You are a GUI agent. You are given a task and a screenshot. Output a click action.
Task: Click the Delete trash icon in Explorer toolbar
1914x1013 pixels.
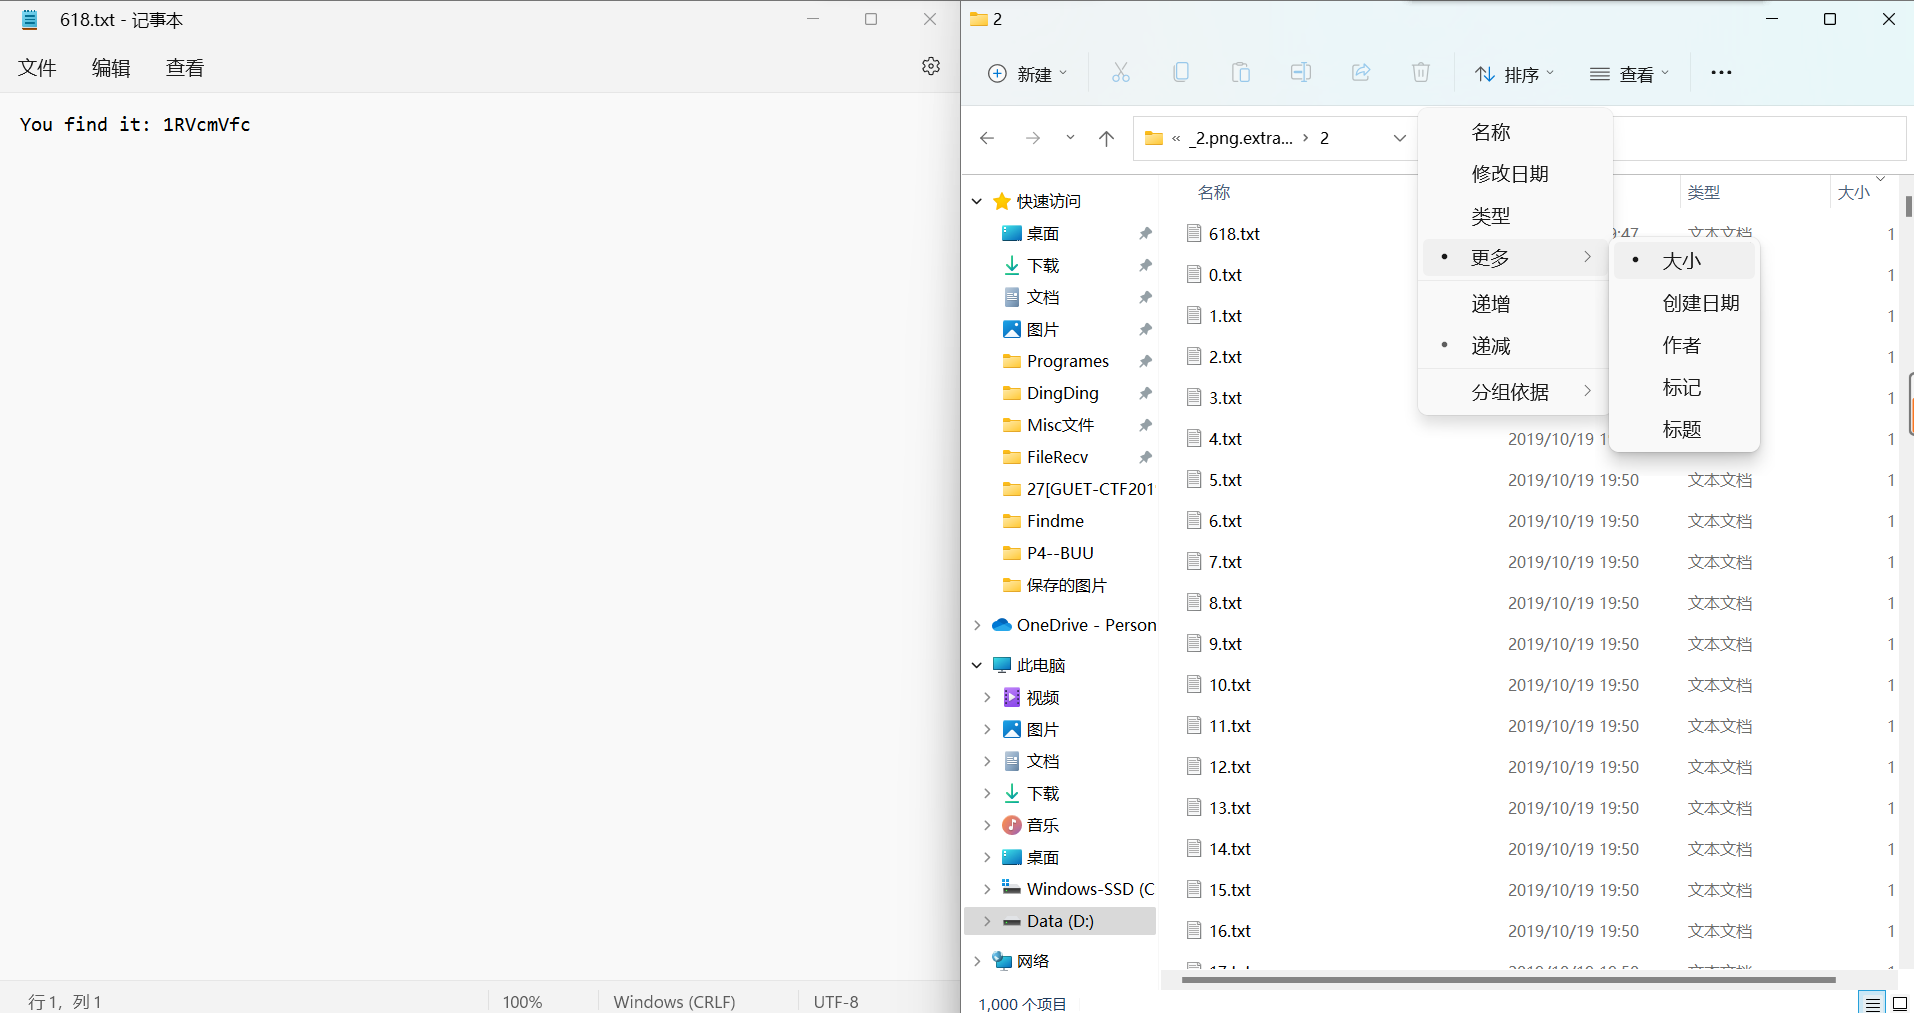coord(1421,73)
